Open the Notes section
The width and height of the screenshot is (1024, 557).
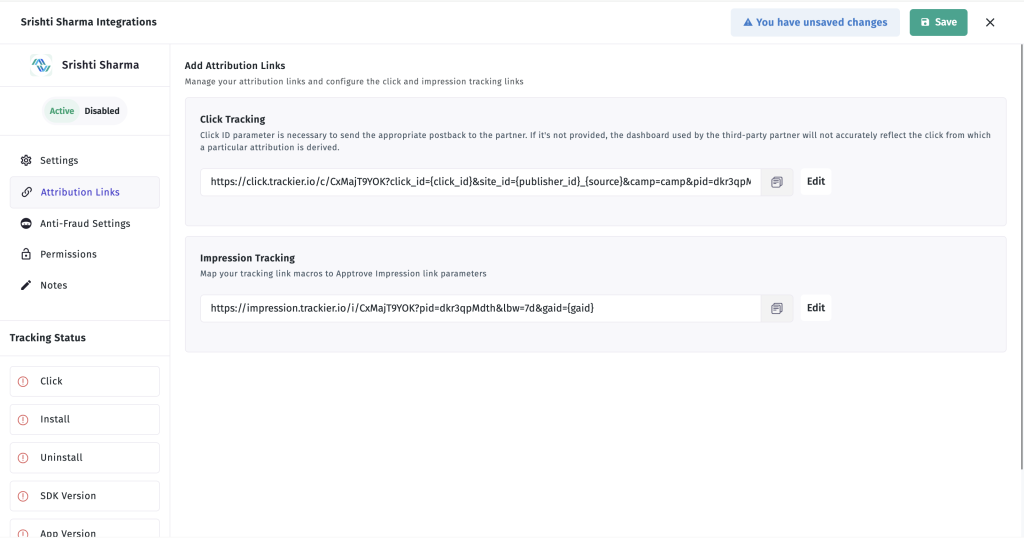[85, 285]
